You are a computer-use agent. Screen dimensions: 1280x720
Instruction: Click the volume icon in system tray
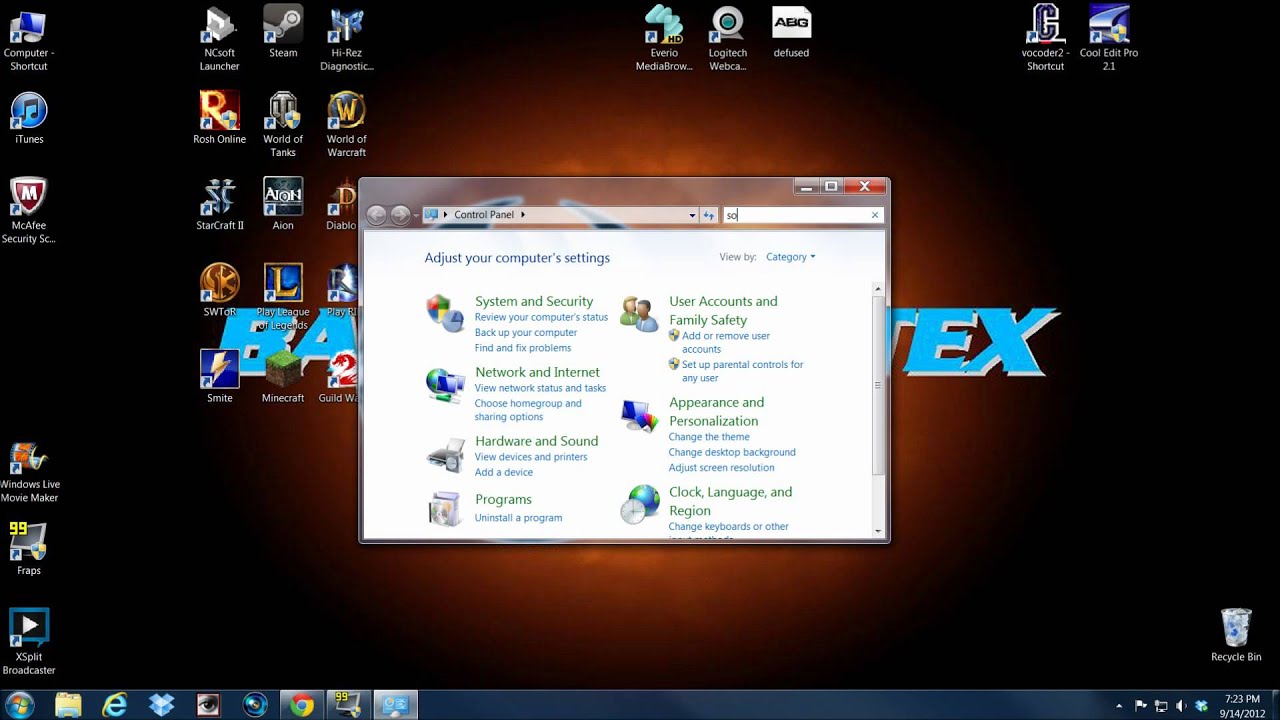(x=1182, y=706)
